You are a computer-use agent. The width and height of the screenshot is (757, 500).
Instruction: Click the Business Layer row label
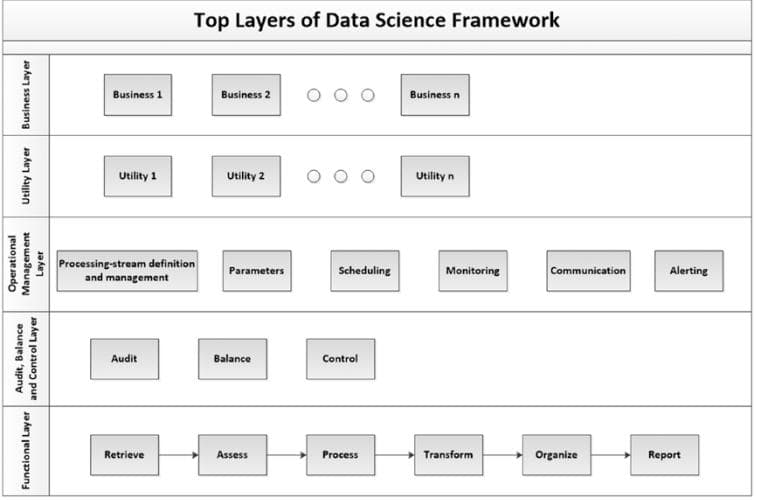tap(25, 95)
